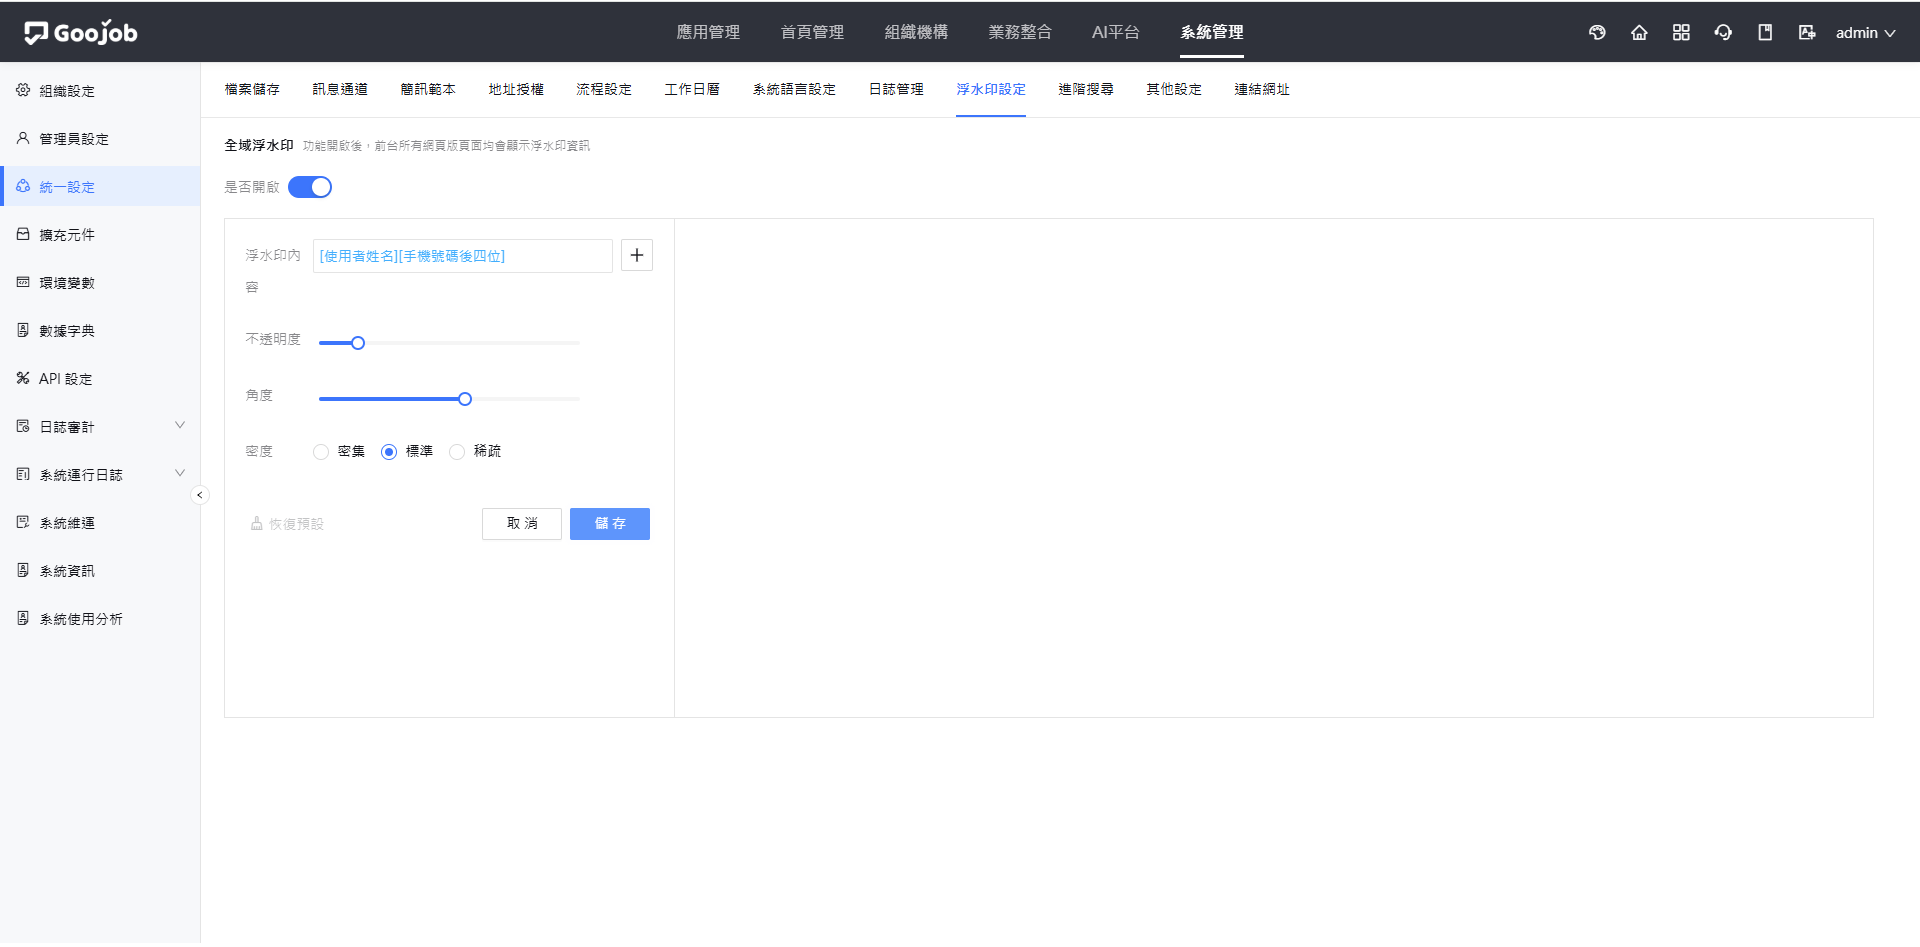Open the theme palette icon in header
1920x947 pixels.
click(1597, 33)
